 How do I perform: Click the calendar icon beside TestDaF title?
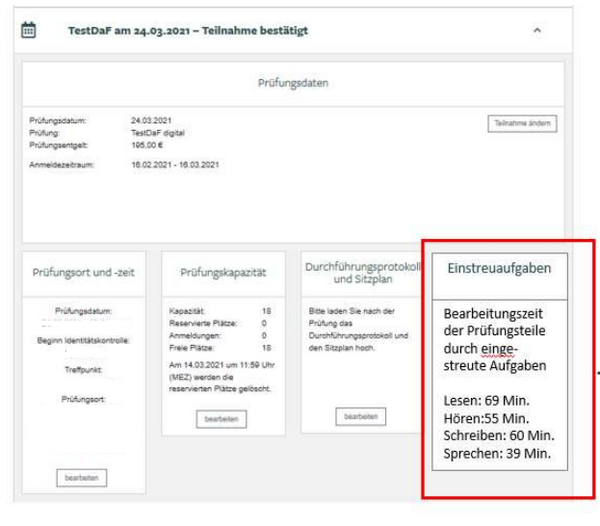(x=28, y=30)
